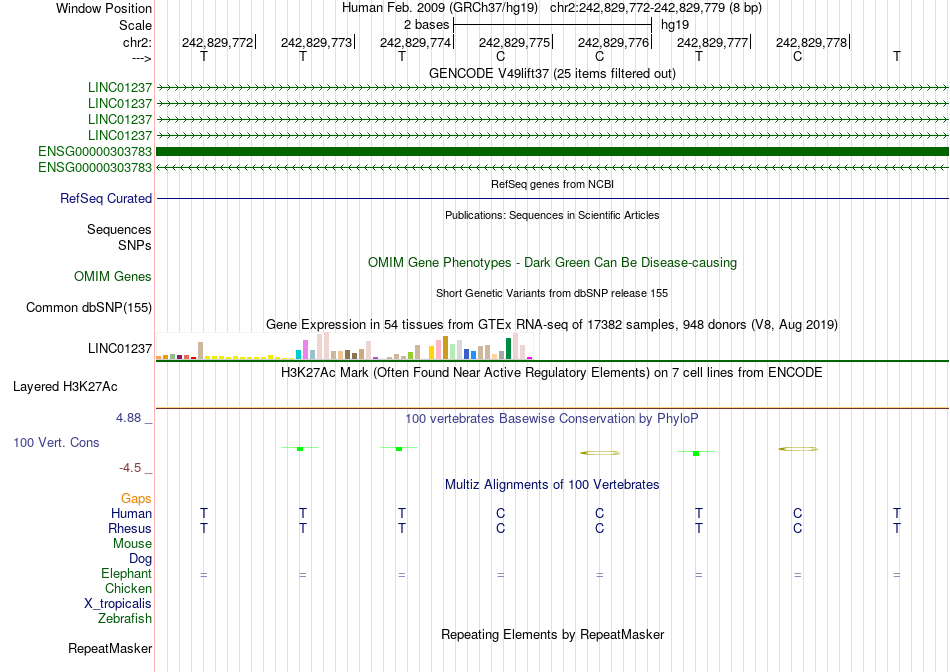Viewport: 950px width, 672px height.
Task: Click the 'Dog' alignment row label
Action: coord(140,559)
